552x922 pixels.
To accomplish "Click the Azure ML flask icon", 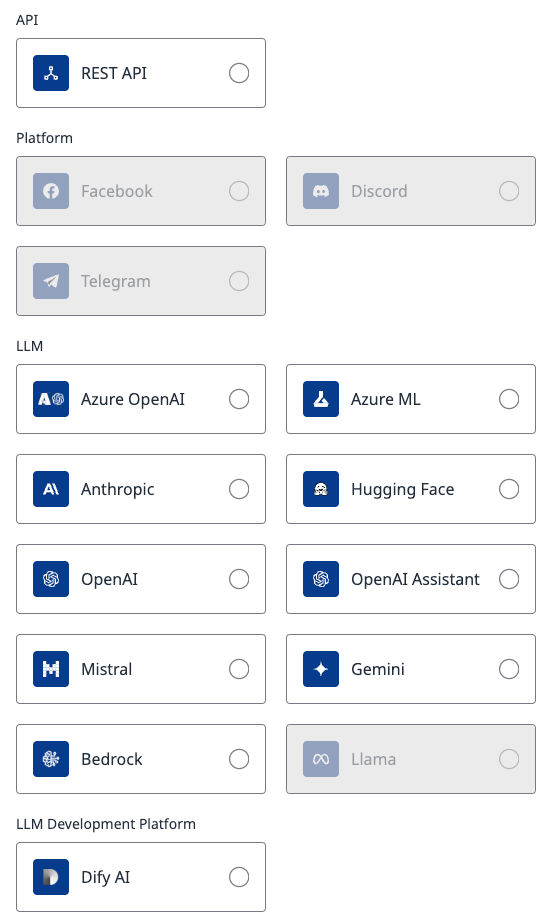I will tap(321, 399).
